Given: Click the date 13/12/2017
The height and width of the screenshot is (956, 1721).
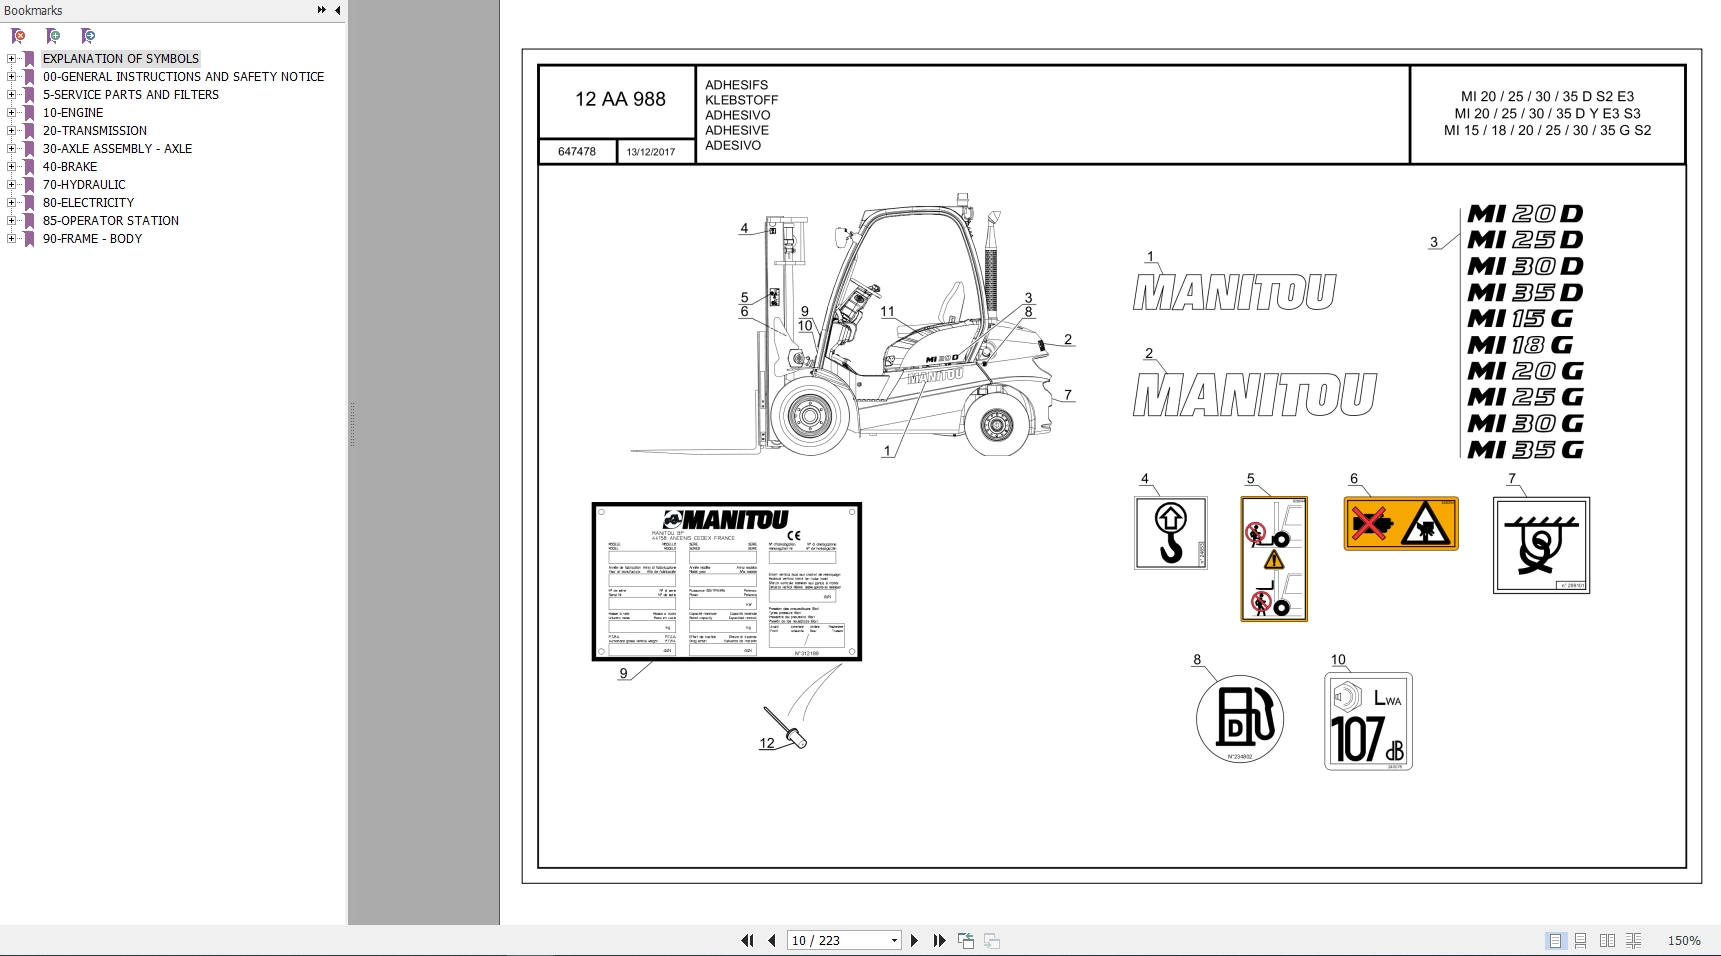Looking at the screenshot, I should [x=651, y=152].
